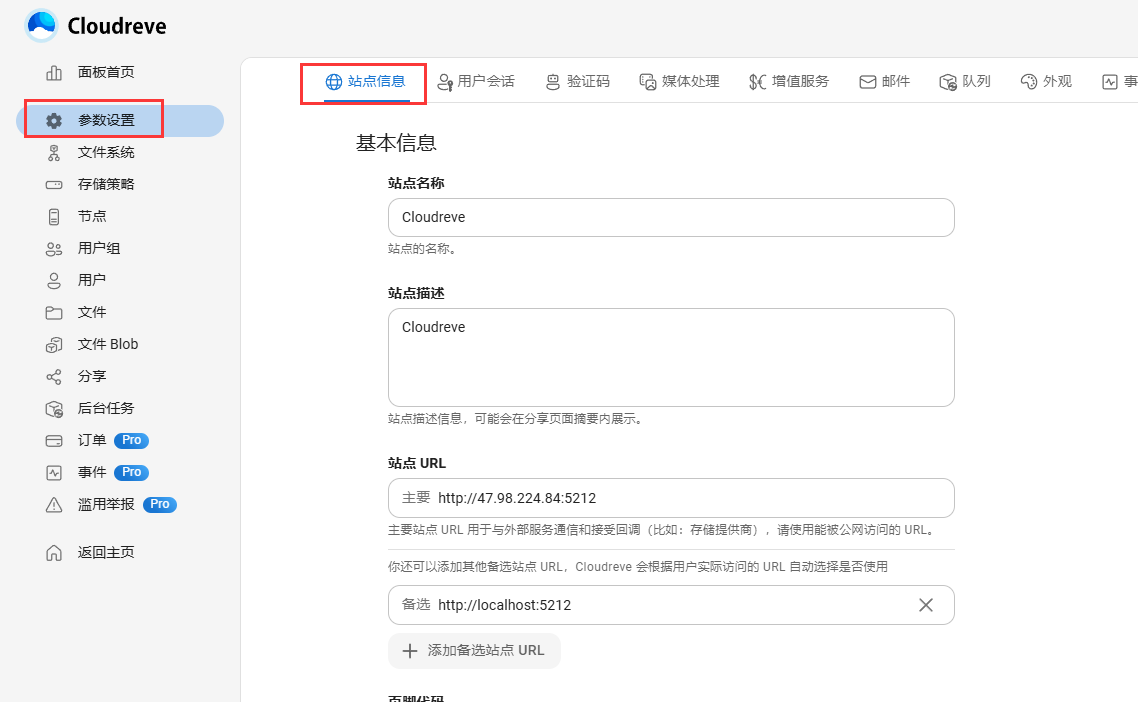Click the 基本信息 heading

pos(396,143)
